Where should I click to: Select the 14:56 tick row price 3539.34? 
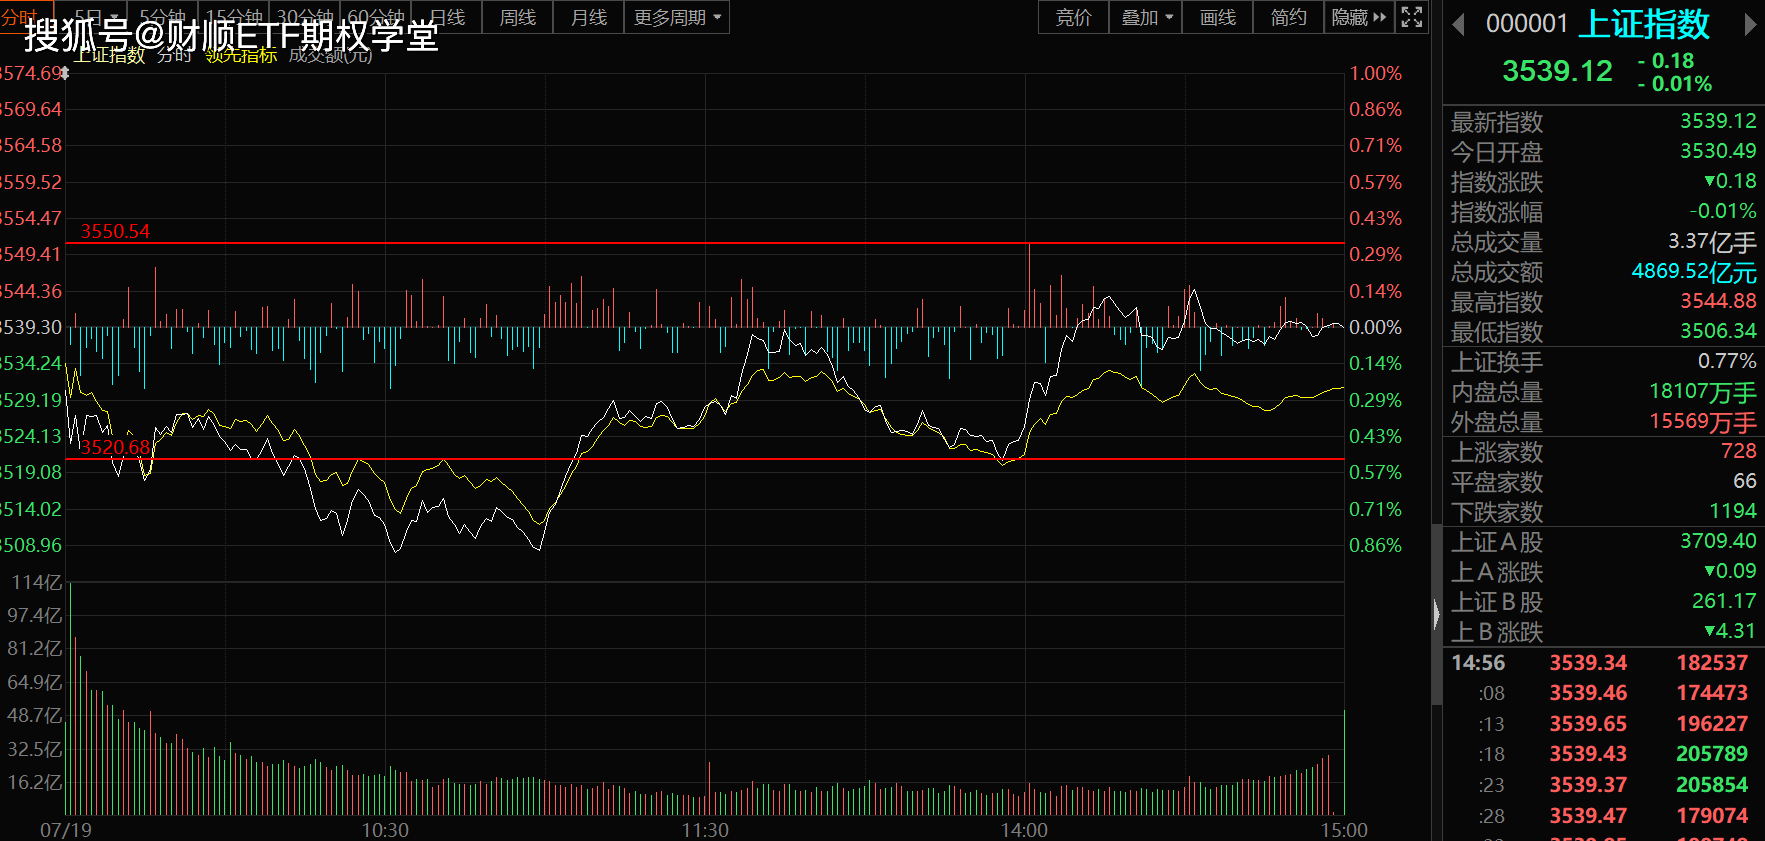point(1588,663)
